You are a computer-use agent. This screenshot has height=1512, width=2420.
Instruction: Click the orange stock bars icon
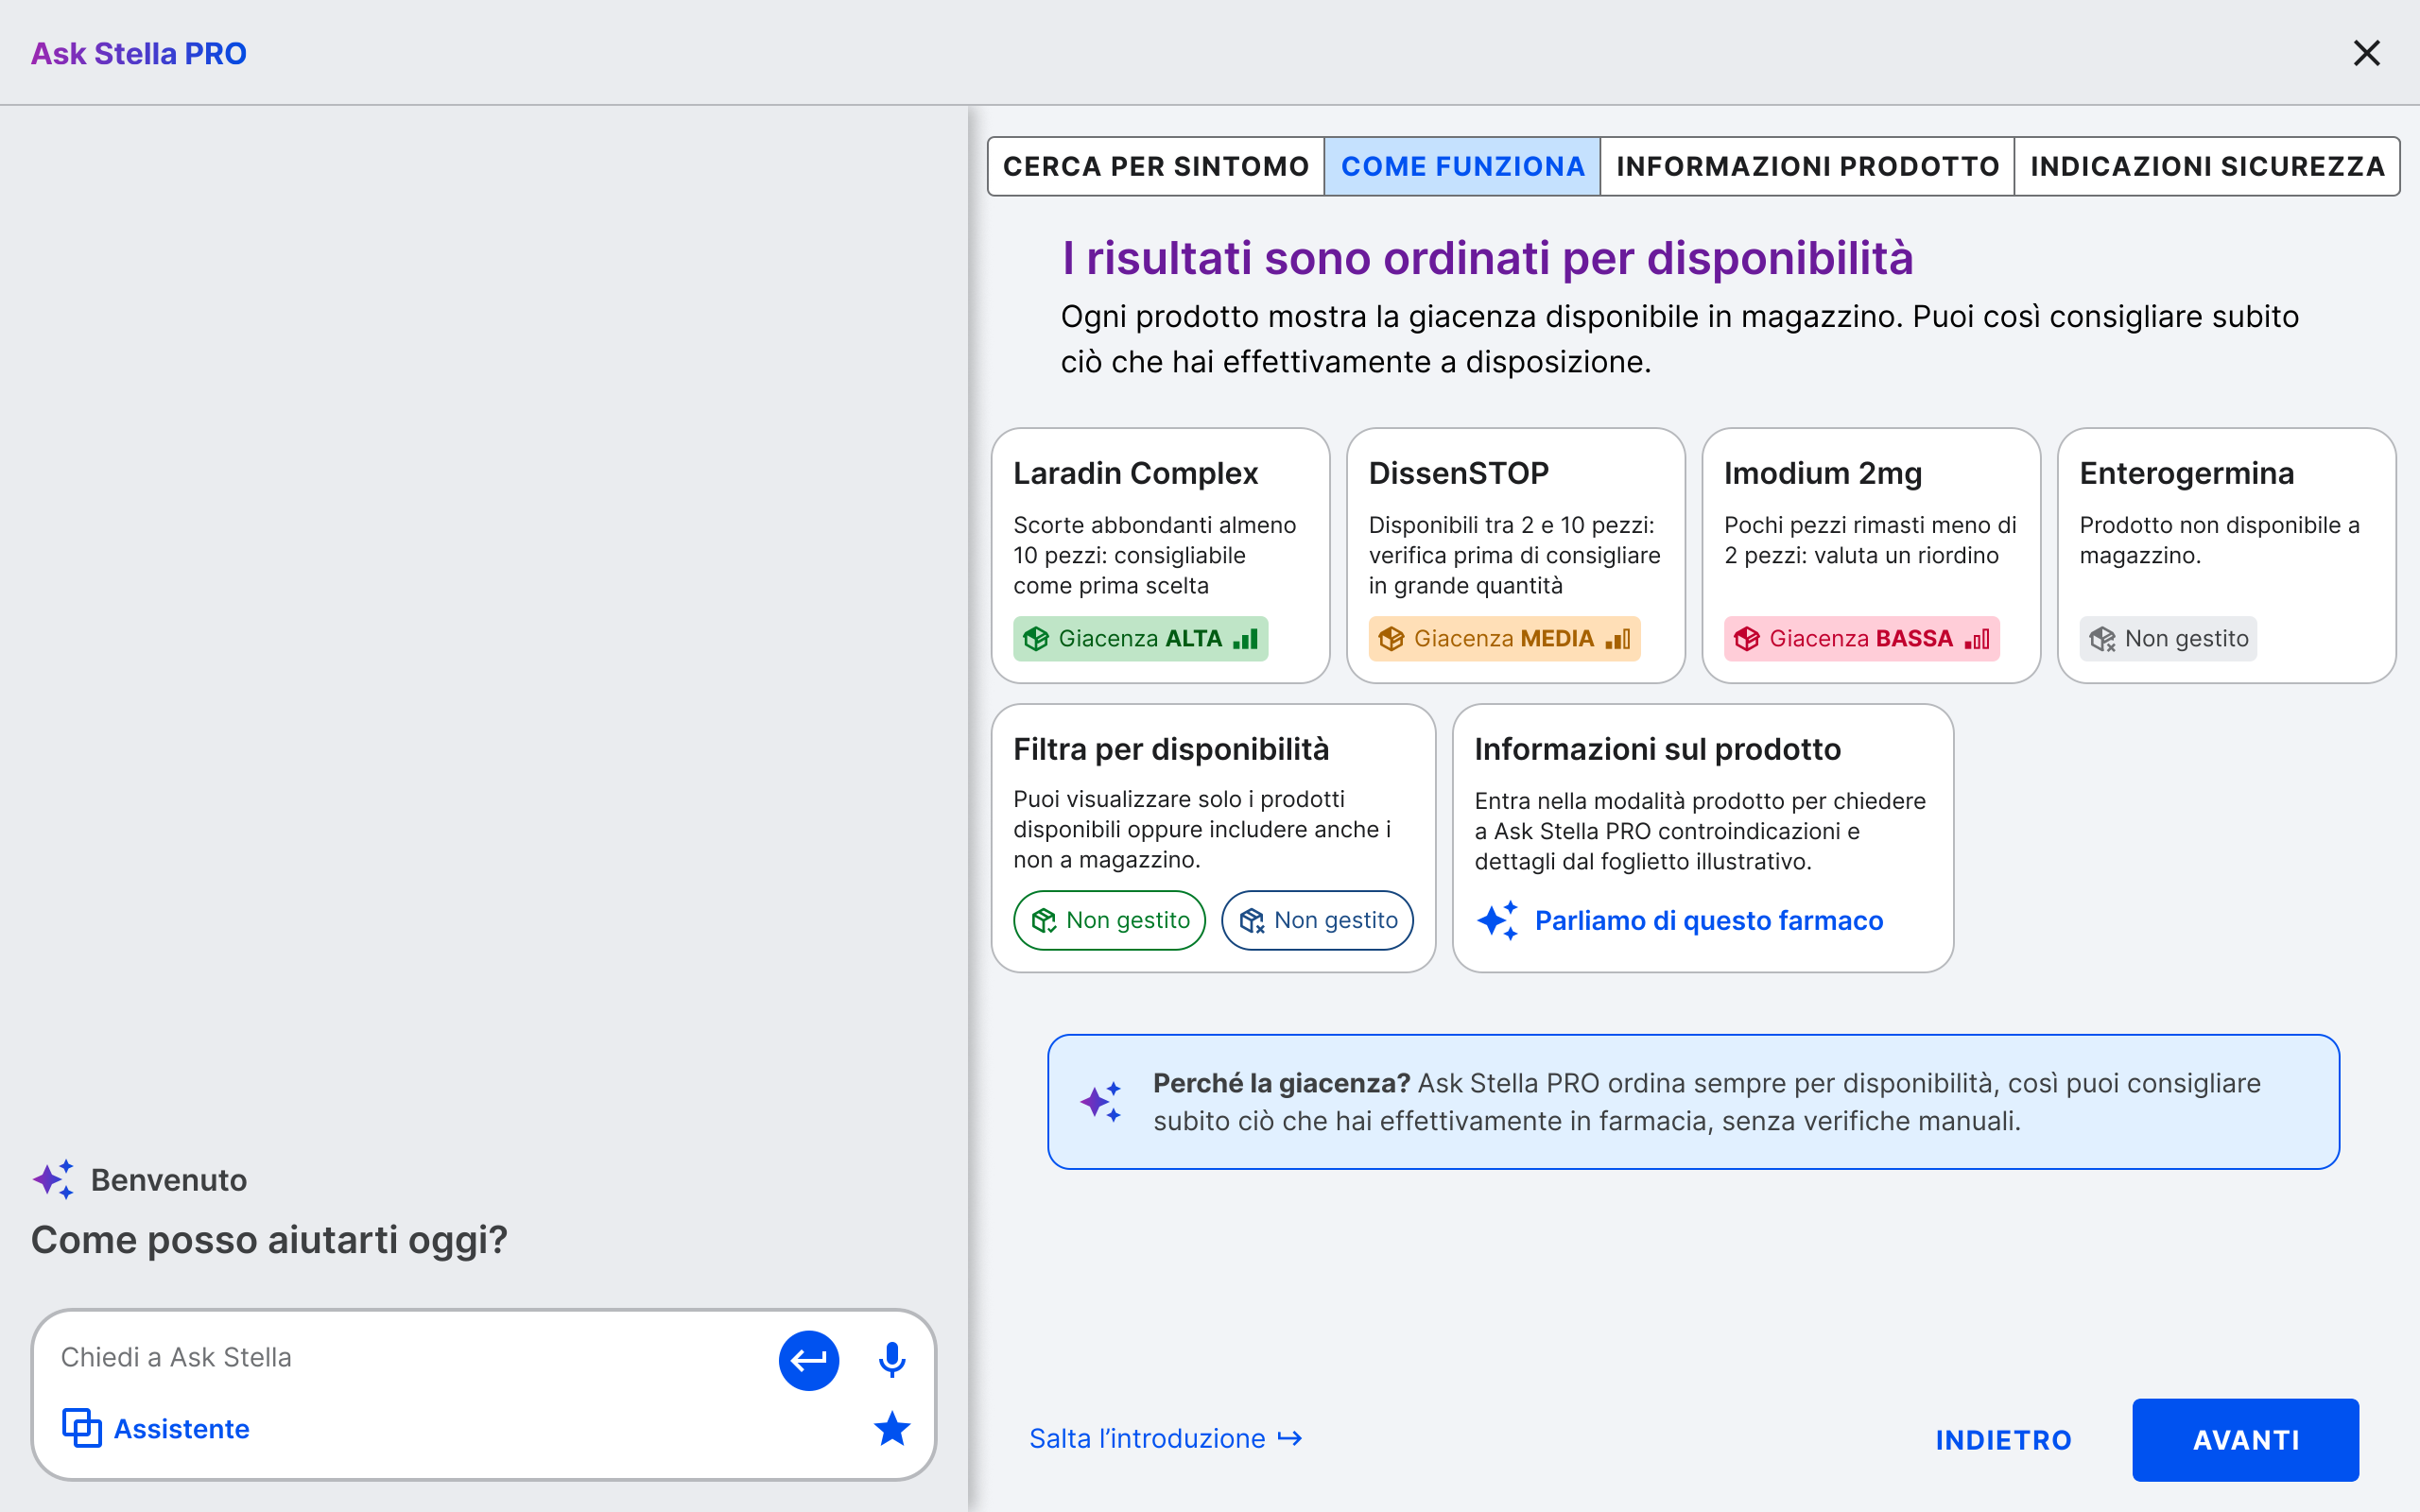pyautogui.click(x=1618, y=639)
